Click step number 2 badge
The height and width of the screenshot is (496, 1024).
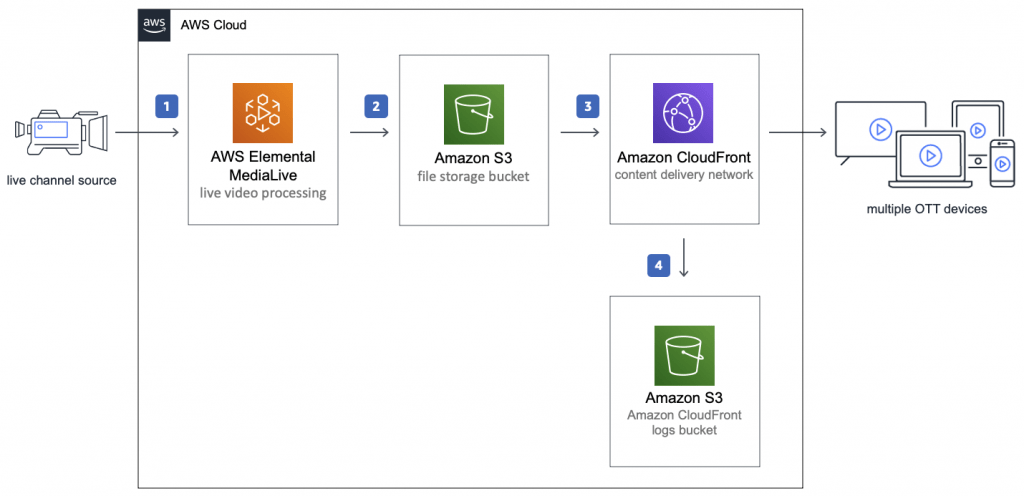tap(376, 104)
